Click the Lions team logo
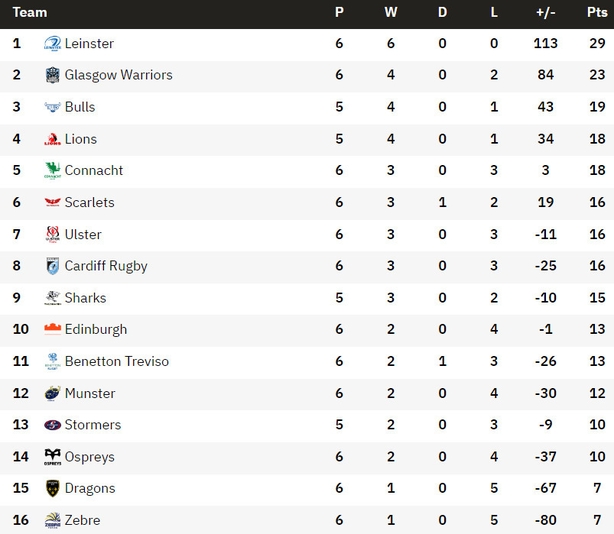The width and height of the screenshot is (614, 534). coord(52,139)
